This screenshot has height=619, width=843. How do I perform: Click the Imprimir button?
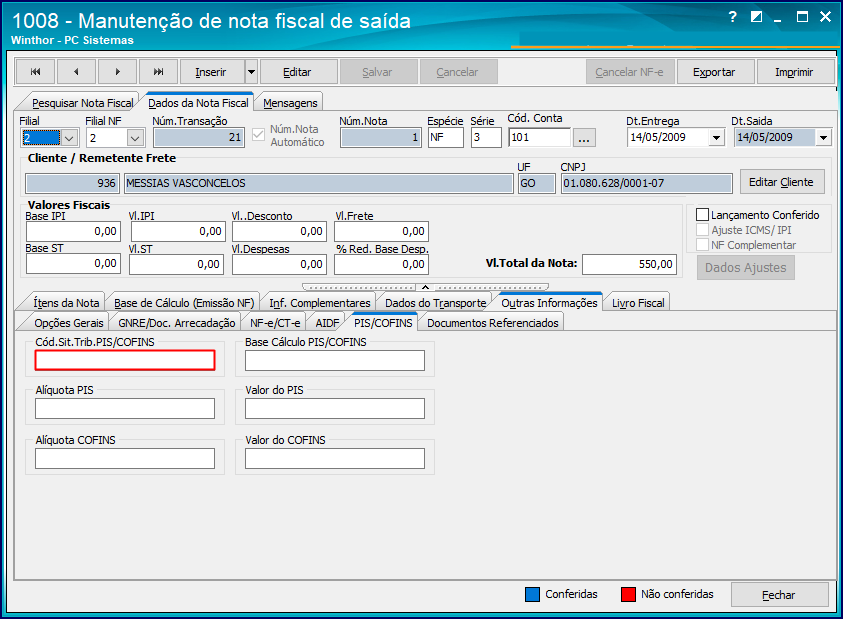794,72
